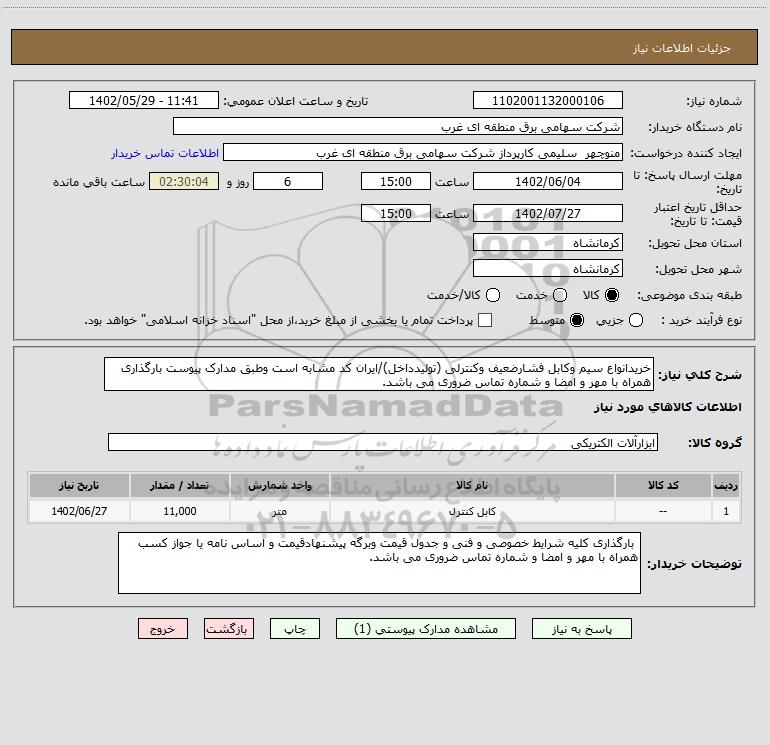Image resolution: width=770 pixels, height=745 pixels.
Task: Click the need number field 1102001132000106
Action: coord(548,100)
